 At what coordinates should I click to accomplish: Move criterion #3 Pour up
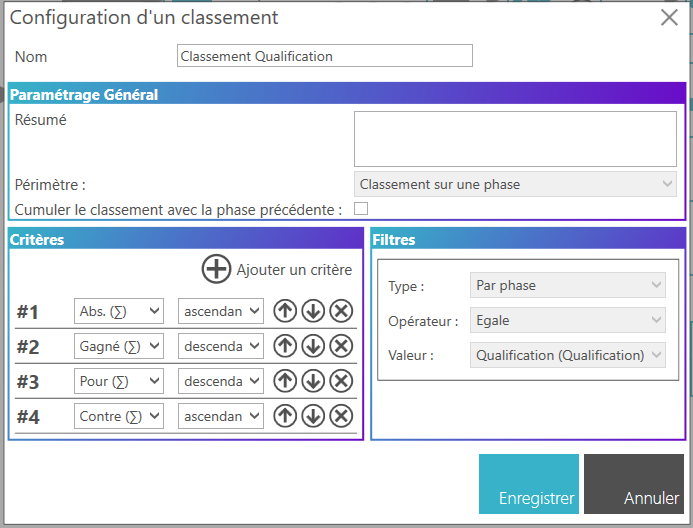(285, 381)
